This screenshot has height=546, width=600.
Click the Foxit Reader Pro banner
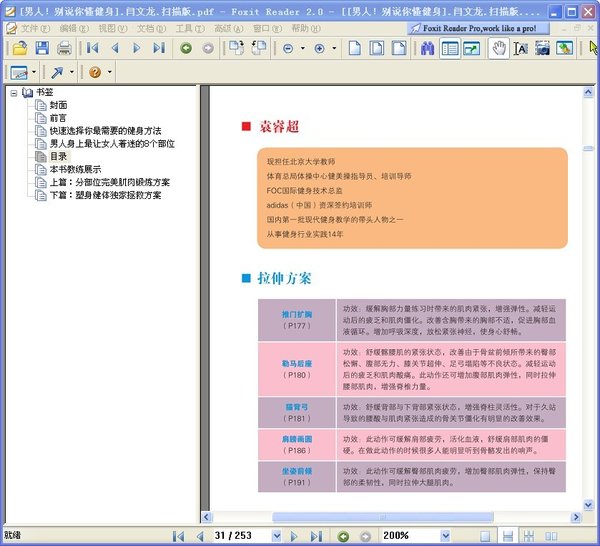tap(478, 28)
